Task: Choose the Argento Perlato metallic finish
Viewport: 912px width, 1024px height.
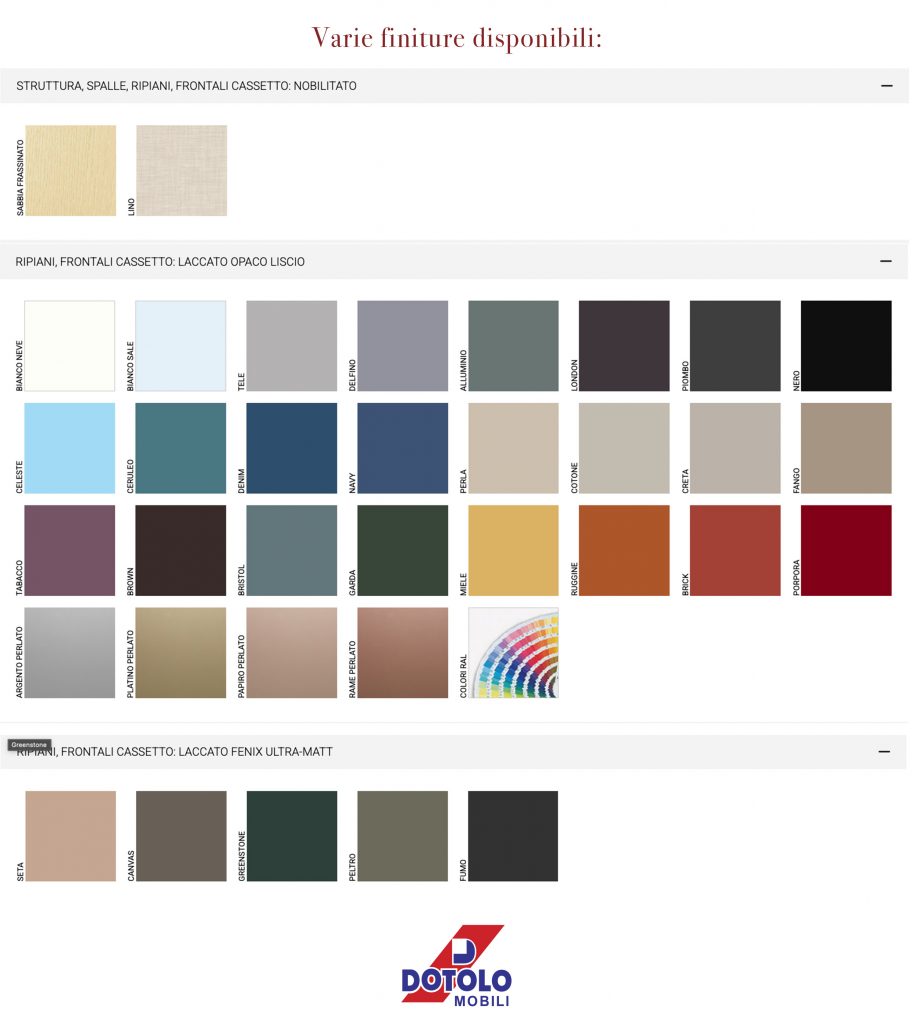Action: 70,653
